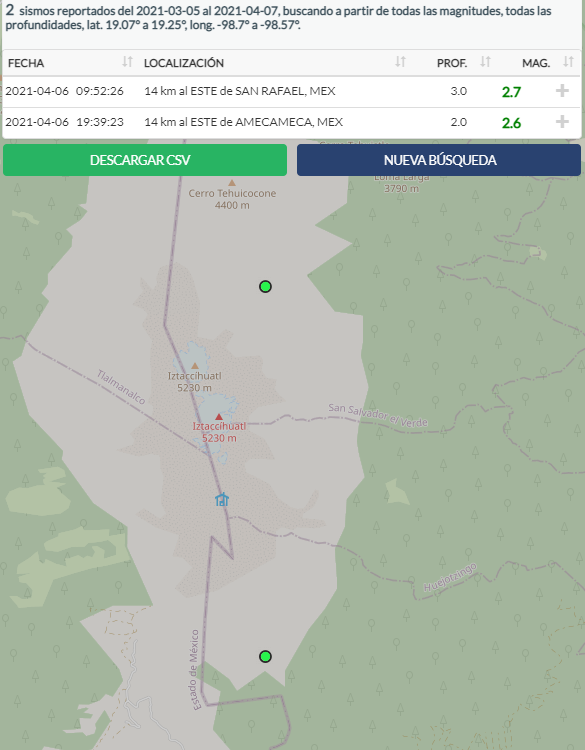Sort table by MAG. column arrows

click(568, 62)
